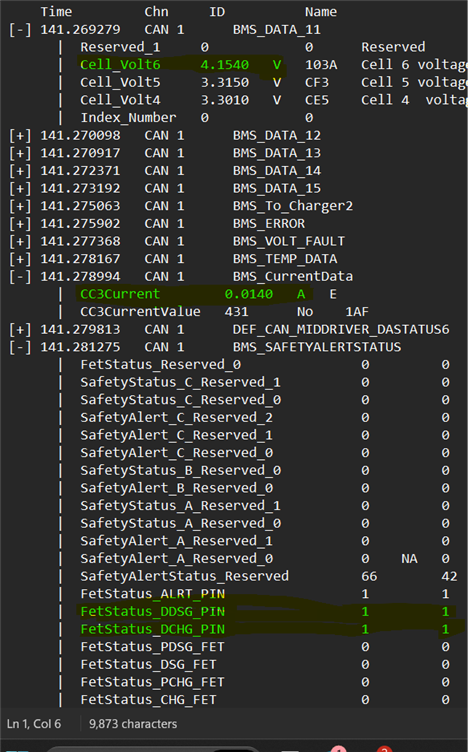Viewport: 468px width, 752px height.
Task: Expand the BMS_TEMP_DATA message
Action: pos(20,259)
